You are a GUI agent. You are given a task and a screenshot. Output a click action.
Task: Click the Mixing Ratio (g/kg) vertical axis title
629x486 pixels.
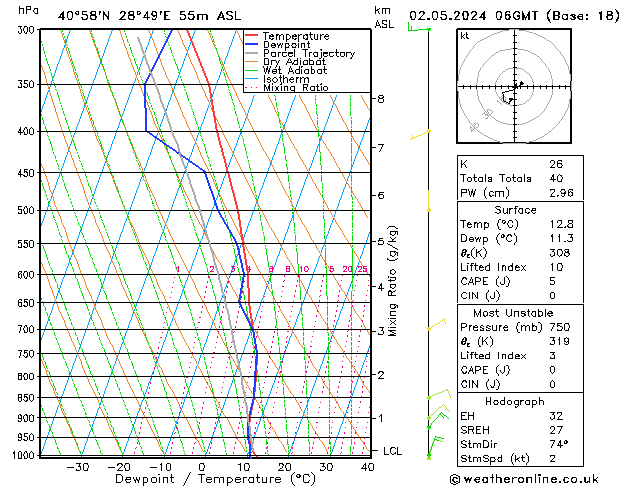click(x=392, y=281)
